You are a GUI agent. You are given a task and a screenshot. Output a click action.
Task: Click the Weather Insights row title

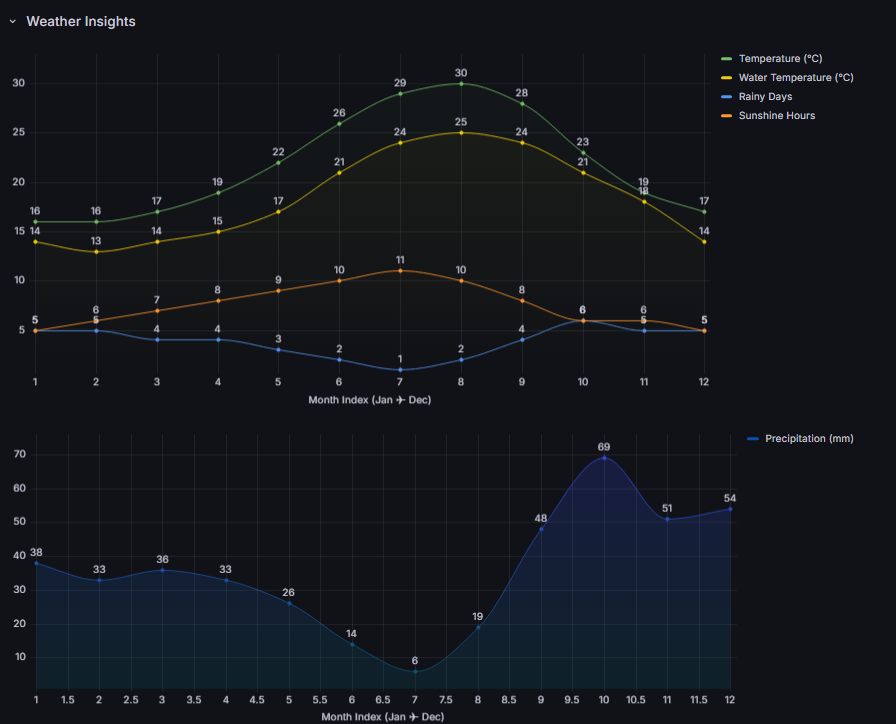[81, 21]
